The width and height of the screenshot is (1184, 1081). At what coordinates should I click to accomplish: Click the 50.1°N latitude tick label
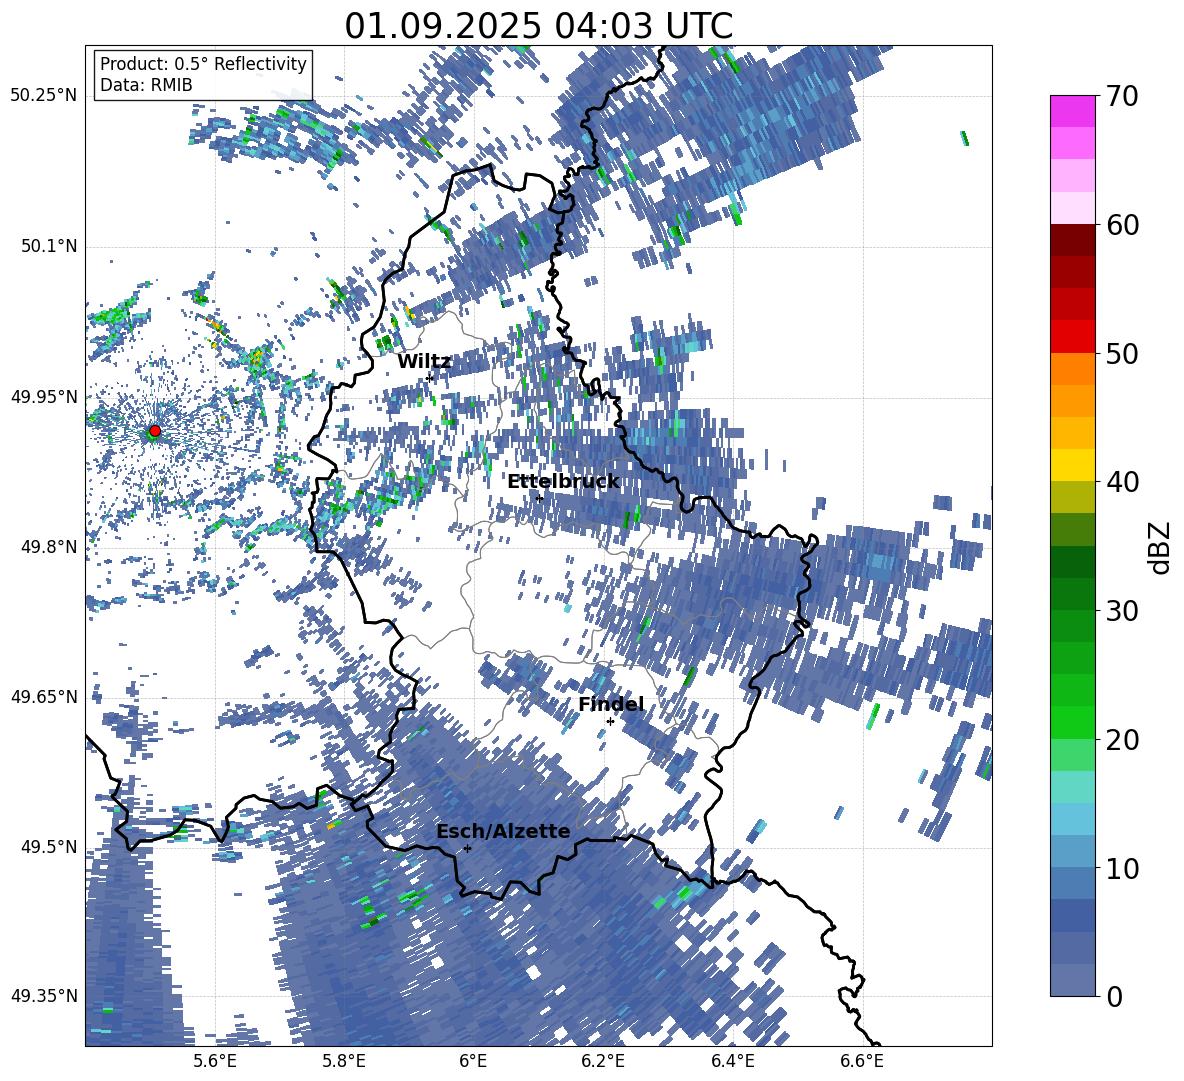pos(48,246)
